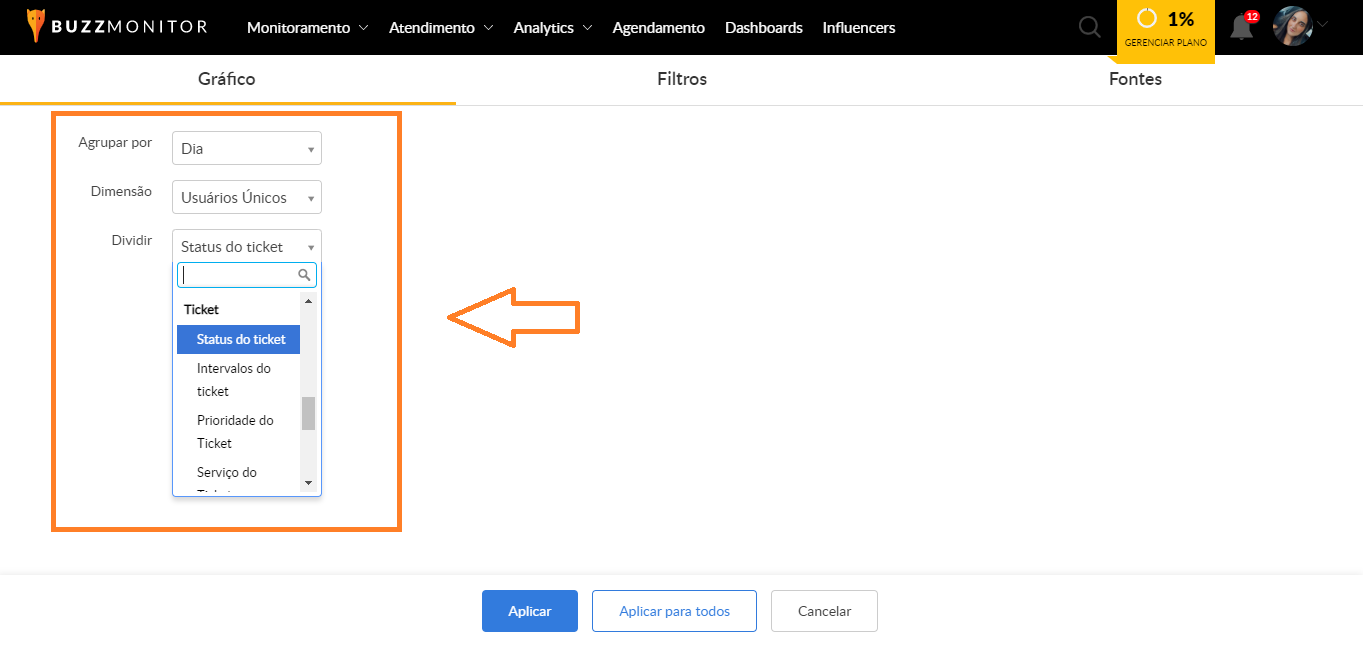Click the Aplicar button
This screenshot has height=647, width=1363.
coord(530,611)
